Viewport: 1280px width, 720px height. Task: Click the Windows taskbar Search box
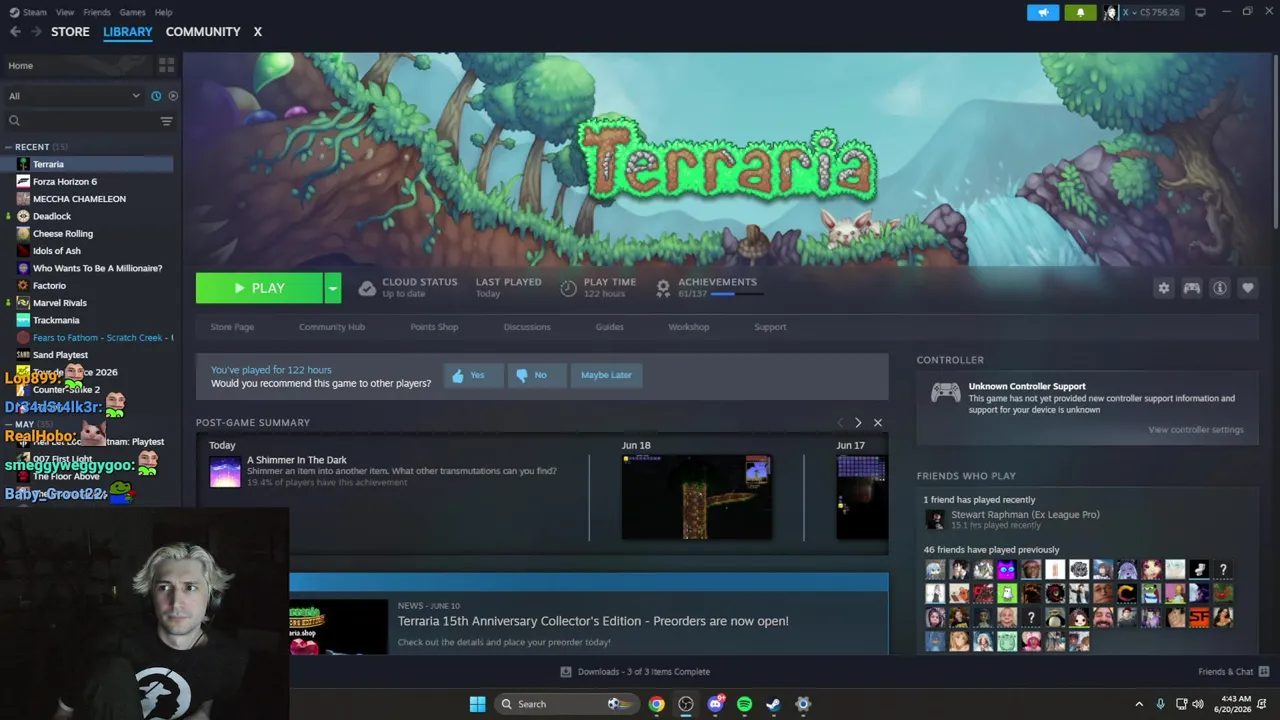click(x=565, y=704)
